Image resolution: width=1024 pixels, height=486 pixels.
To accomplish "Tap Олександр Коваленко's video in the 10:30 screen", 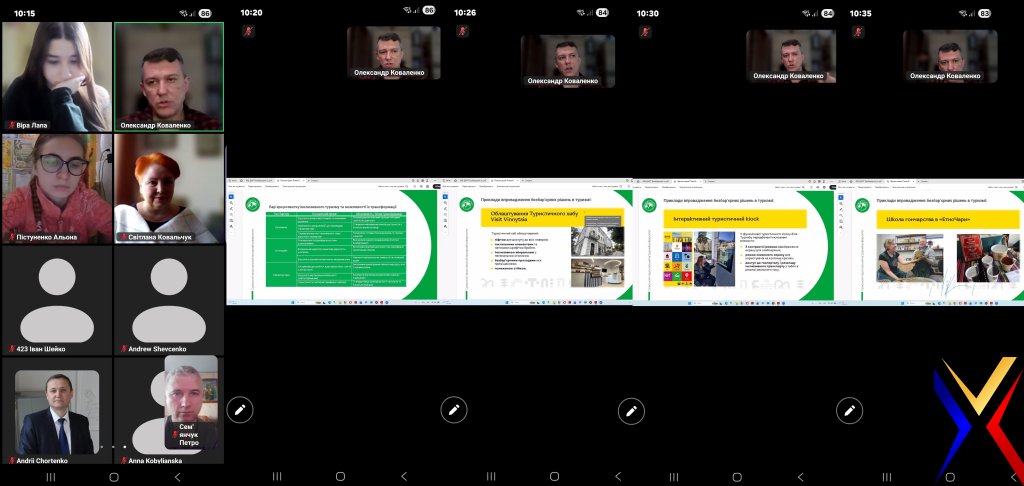I will coord(790,55).
